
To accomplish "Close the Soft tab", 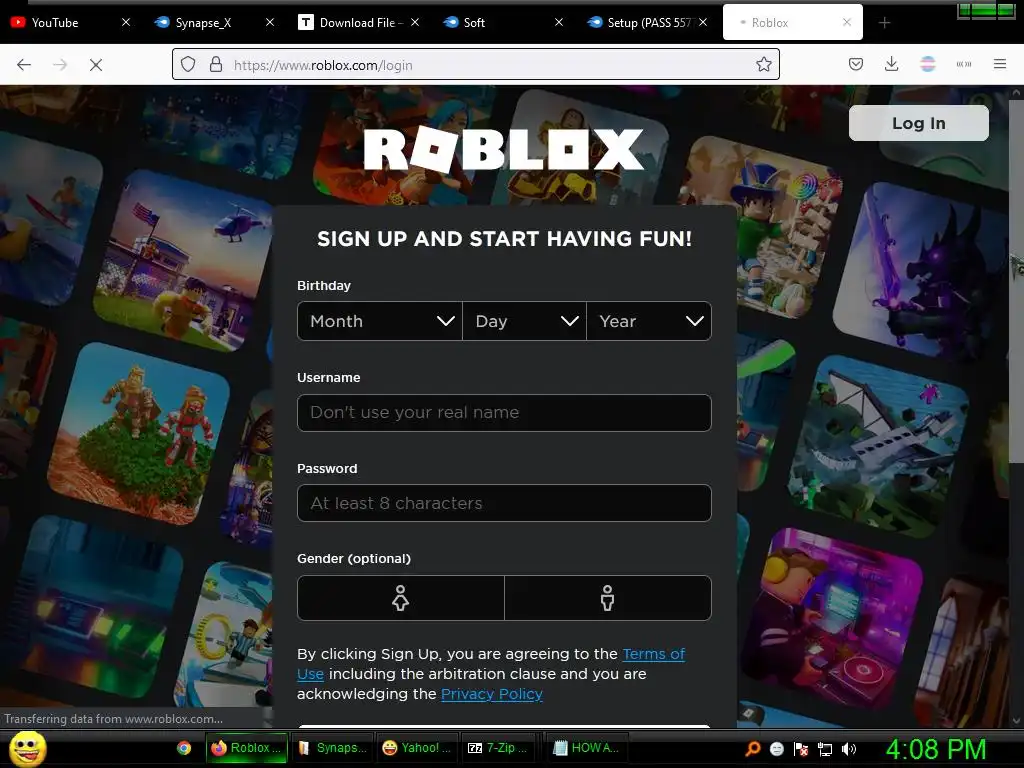I will tap(559, 22).
